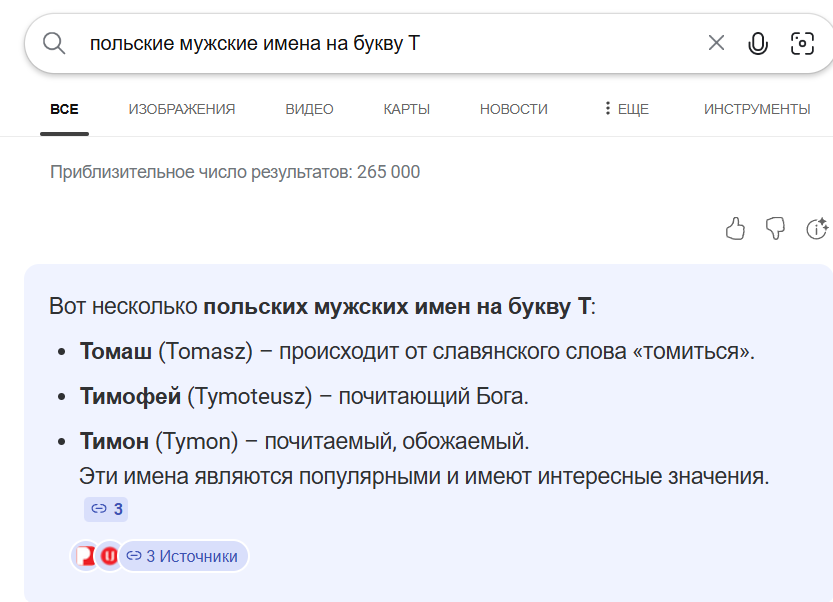Give thumbs down feedback on the overview
This screenshot has height=602, width=833.
[775, 229]
